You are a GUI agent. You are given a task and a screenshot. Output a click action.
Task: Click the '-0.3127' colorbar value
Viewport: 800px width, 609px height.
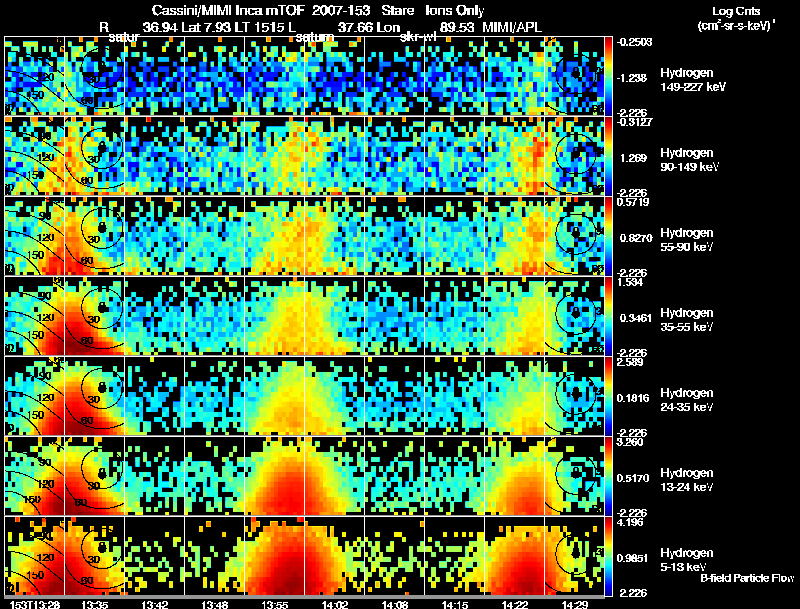634,122
